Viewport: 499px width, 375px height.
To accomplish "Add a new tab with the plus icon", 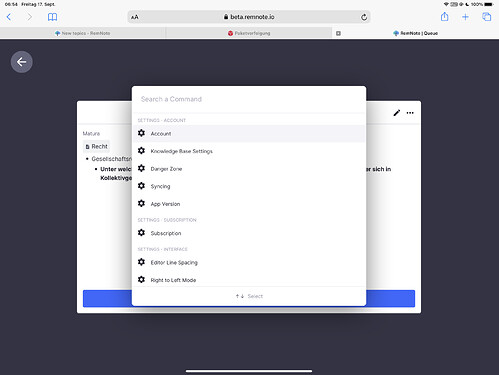I will tap(465, 17).
